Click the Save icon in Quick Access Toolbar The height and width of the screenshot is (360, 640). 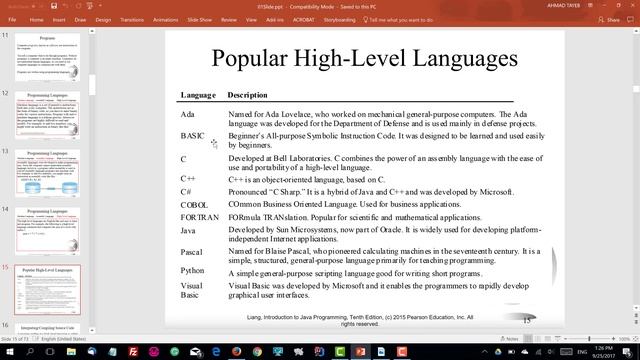point(54,6)
